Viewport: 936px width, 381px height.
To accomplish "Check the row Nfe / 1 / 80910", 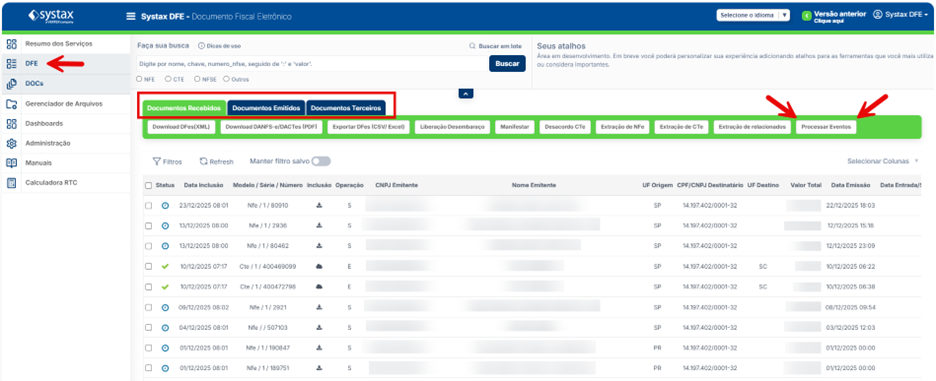I will tap(148, 205).
